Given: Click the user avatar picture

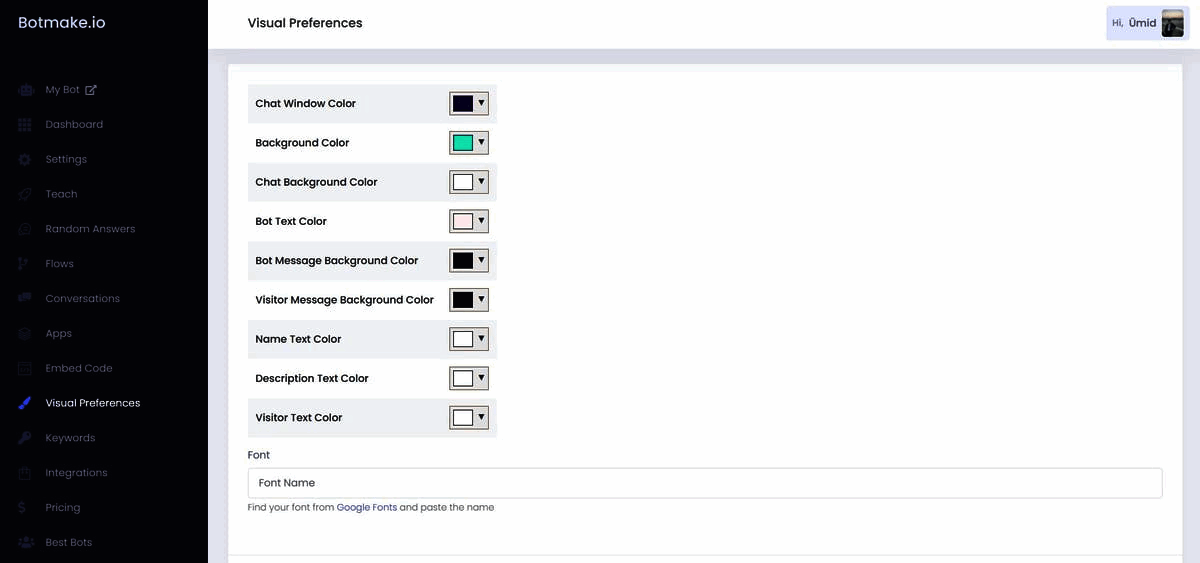Looking at the screenshot, I should pos(1173,23).
